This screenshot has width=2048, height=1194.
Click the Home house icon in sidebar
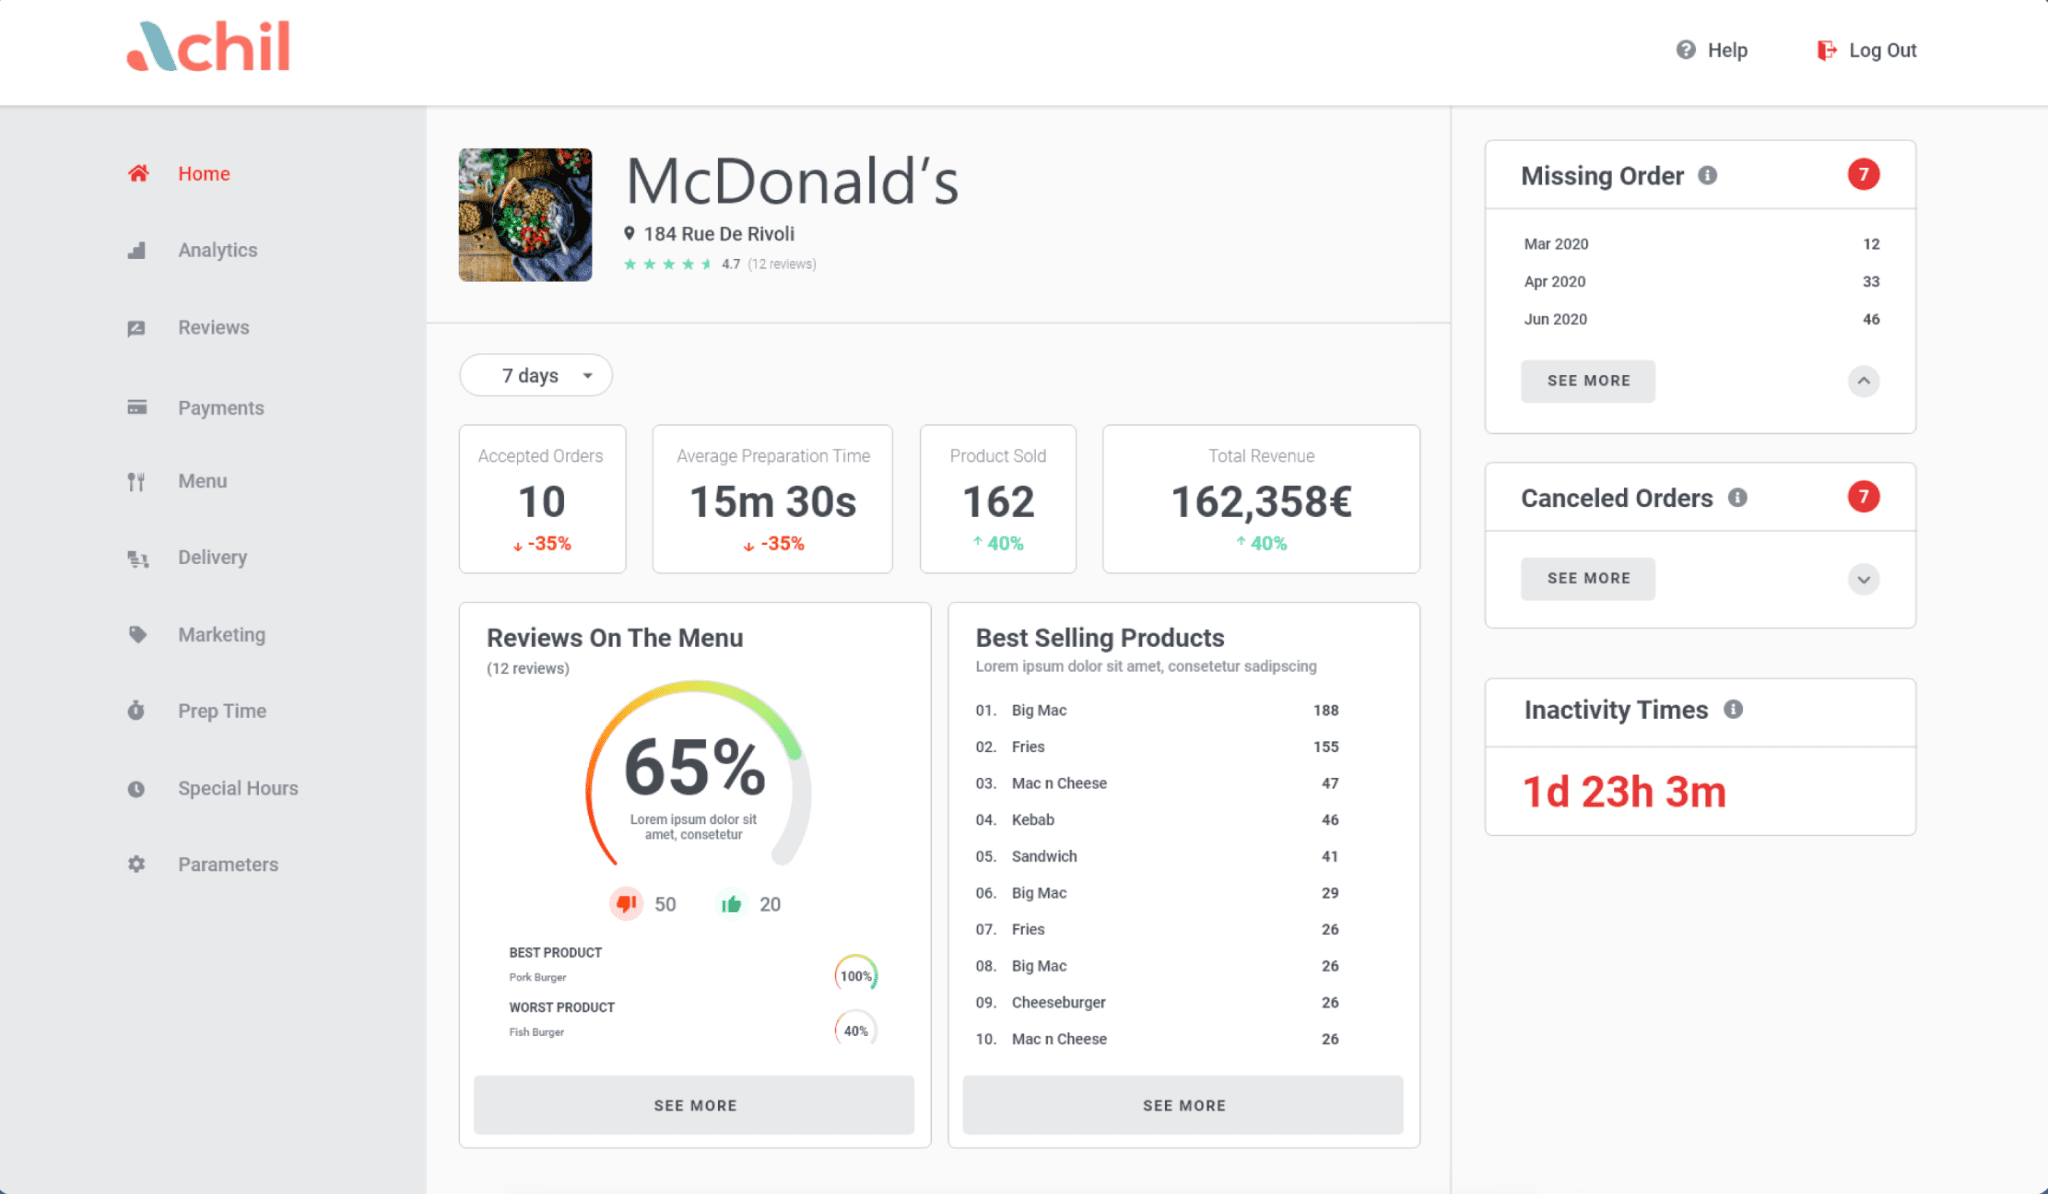coord(138,173)
